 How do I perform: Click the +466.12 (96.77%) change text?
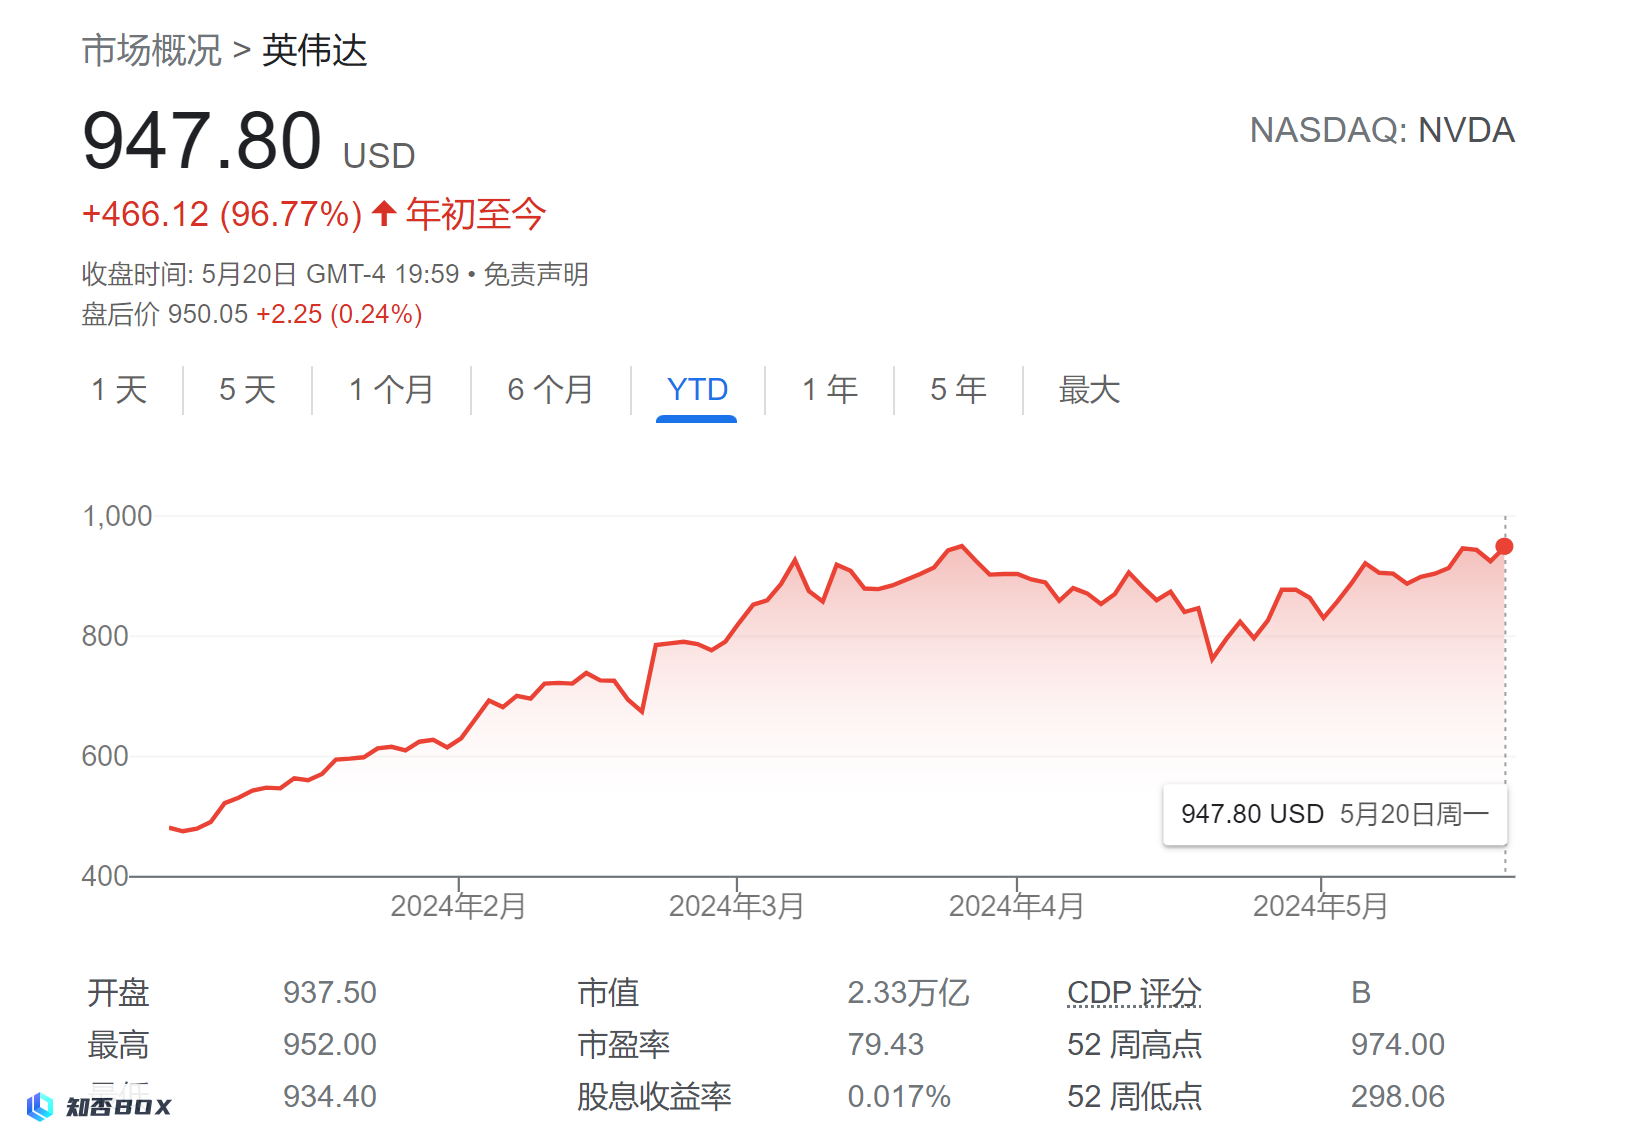[222, 214]
